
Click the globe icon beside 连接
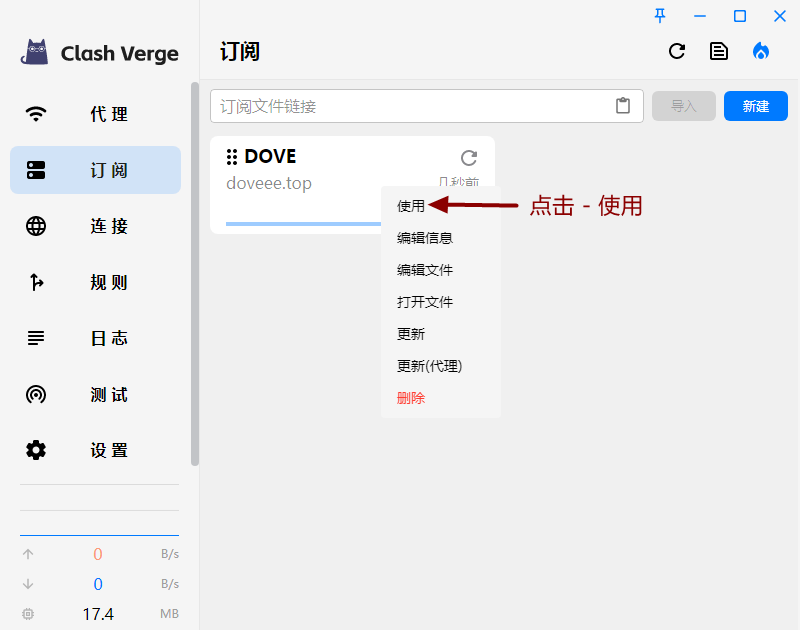(x=36, y=226)
